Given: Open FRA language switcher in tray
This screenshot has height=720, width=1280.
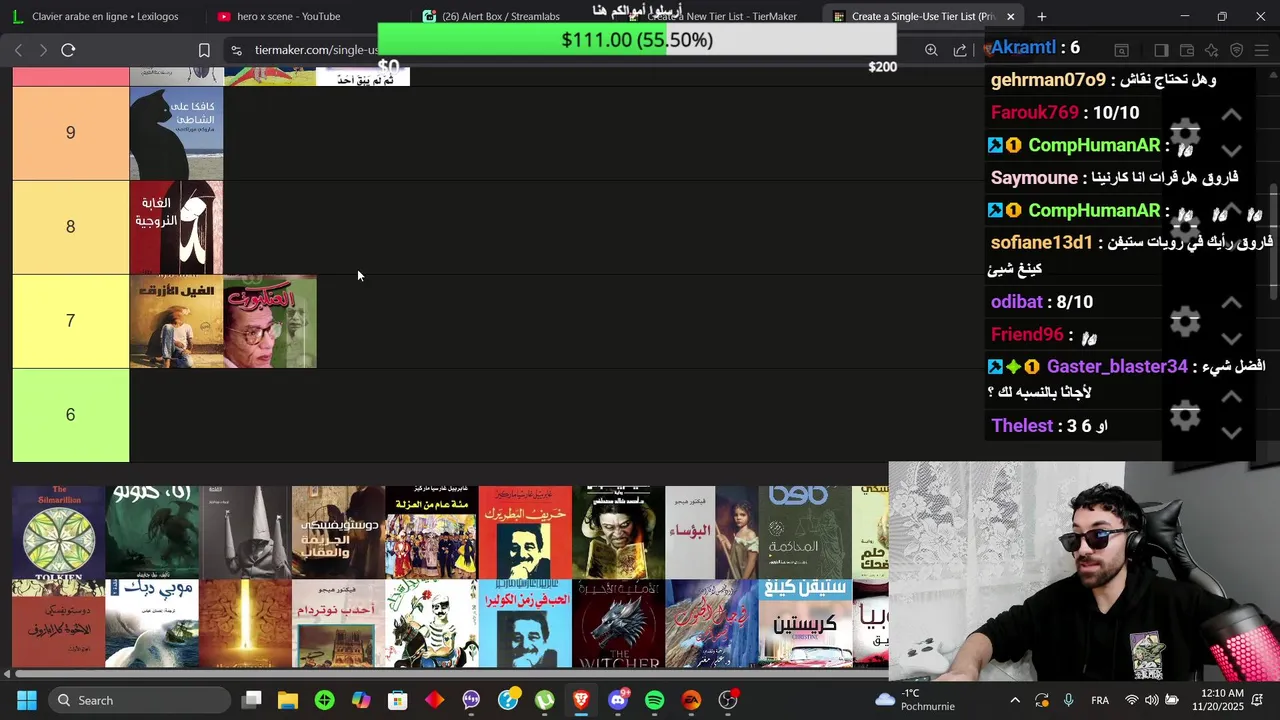Looking at the screenshot, I should (1100, 700).
